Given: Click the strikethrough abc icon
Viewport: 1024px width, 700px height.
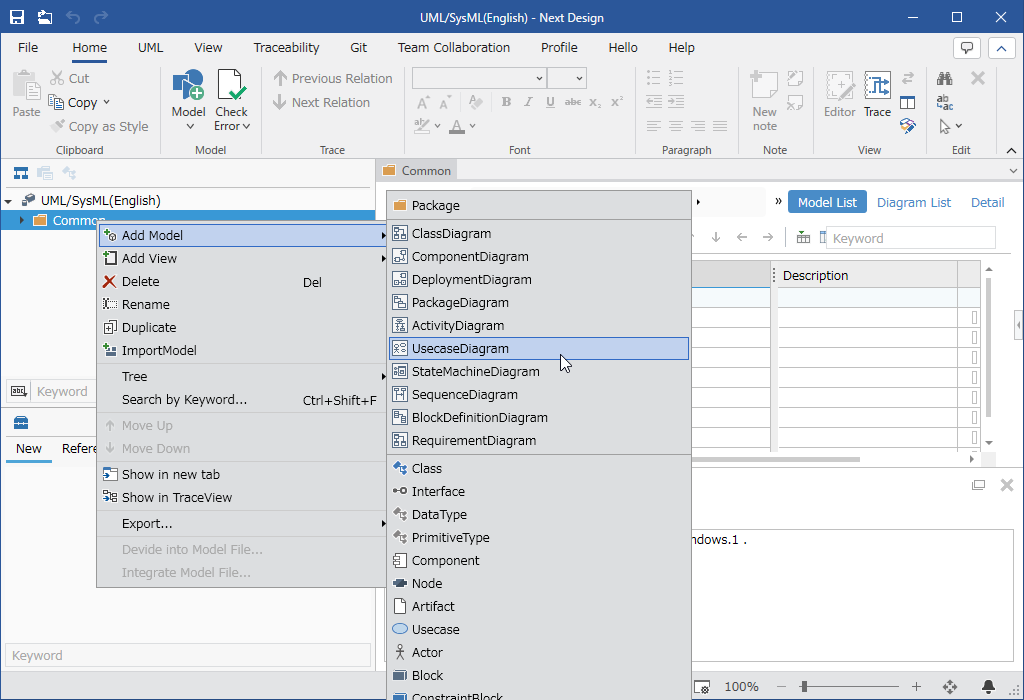Looking at the screenshot, I should tap(573, 102).
